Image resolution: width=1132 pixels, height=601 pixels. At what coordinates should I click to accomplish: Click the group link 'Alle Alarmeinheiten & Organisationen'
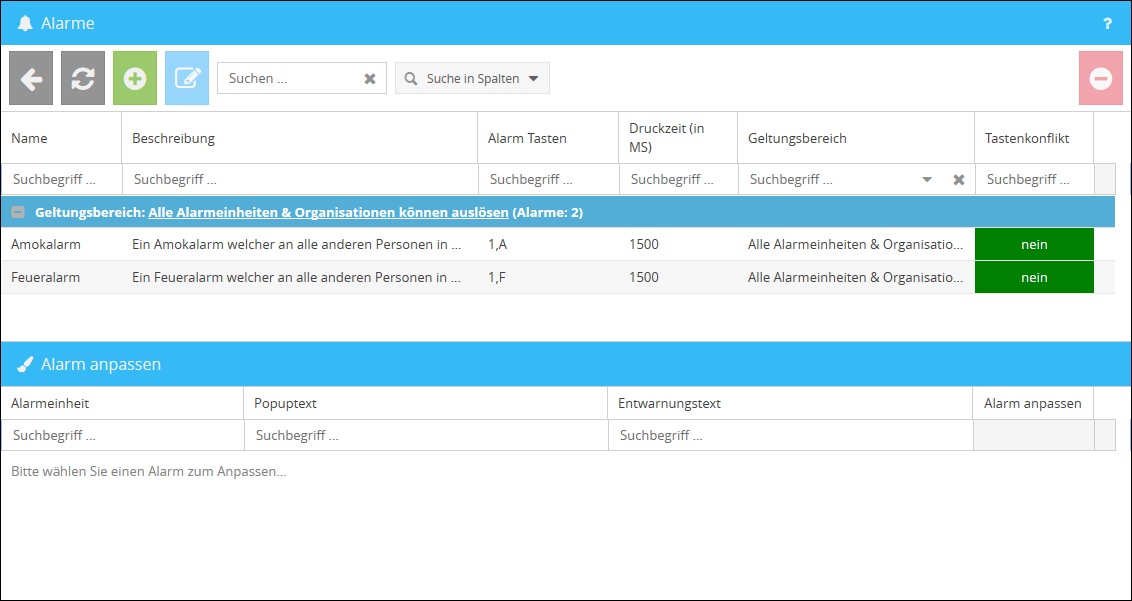(328, 212)
